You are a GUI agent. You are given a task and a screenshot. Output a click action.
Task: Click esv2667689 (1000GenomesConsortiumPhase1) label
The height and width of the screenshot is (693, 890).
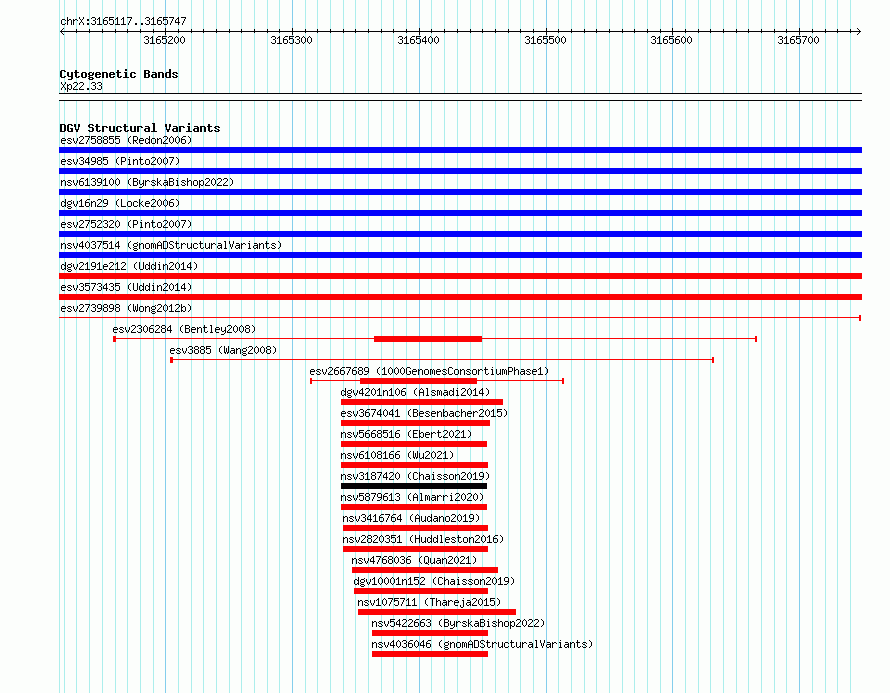pyautogui.click(x=429, y=371)
